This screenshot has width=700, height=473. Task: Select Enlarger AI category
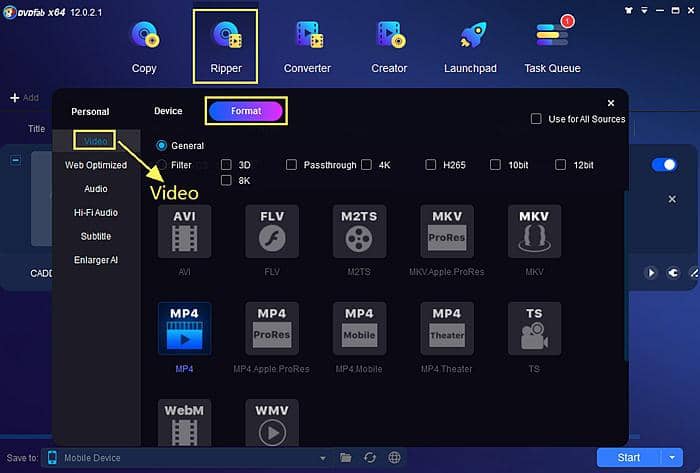(x=96, y=260)
